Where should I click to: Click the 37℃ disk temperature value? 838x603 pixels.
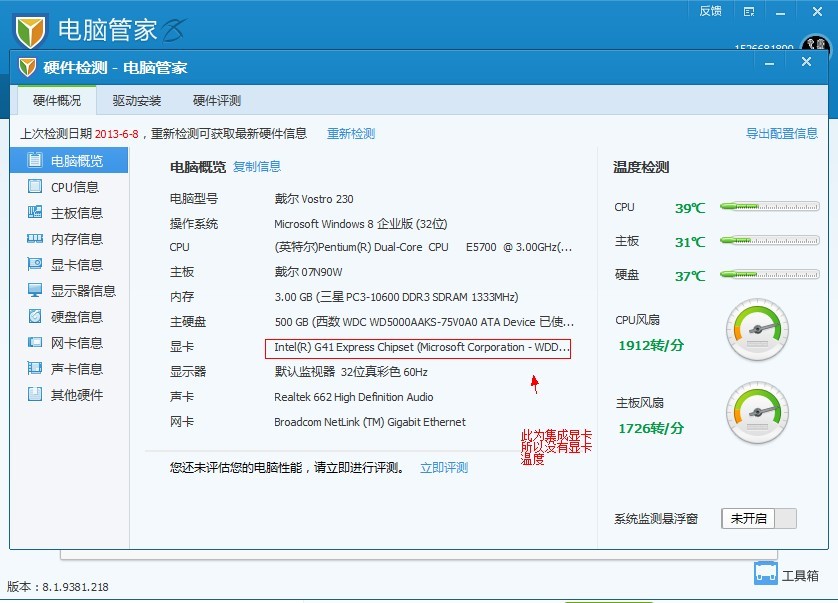[x=690, y=276]
